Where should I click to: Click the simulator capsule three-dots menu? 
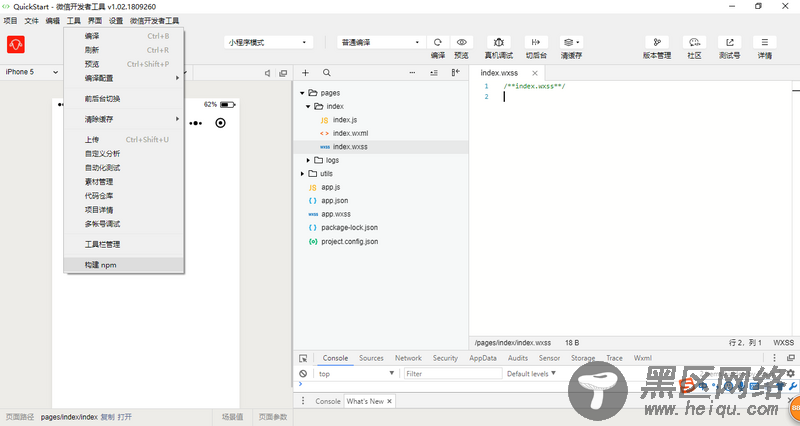196,123
